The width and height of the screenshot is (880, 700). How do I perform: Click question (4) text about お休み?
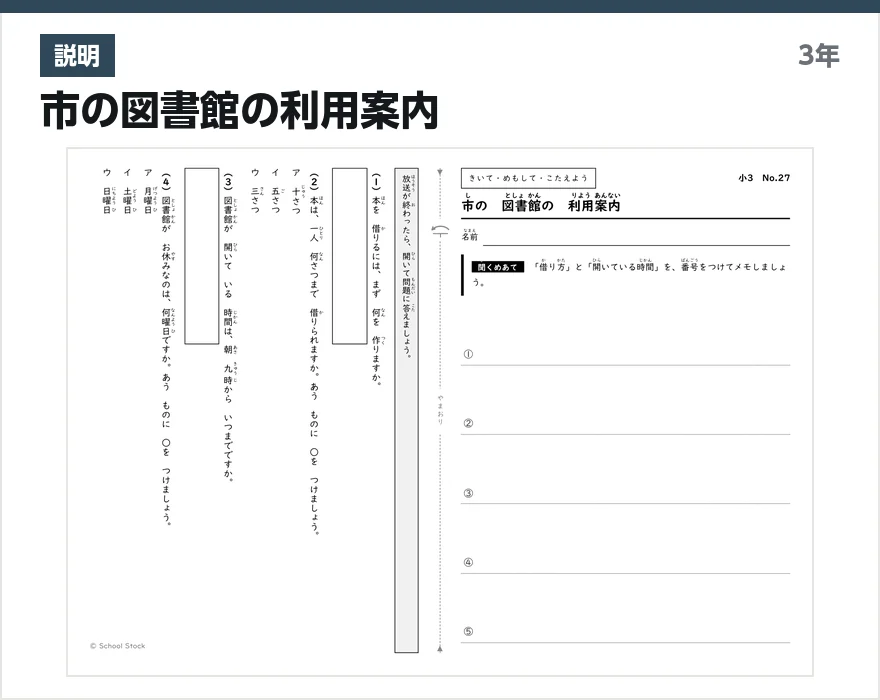click(x=167, y=350)
